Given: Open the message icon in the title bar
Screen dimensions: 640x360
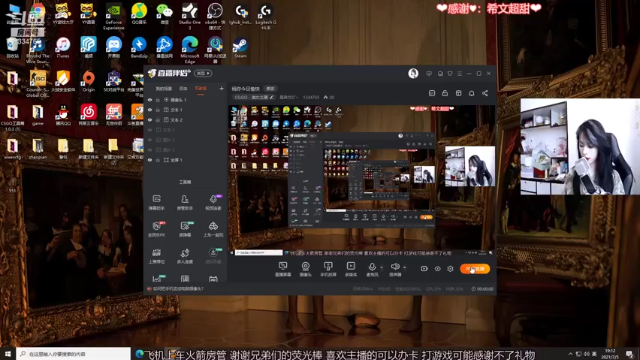Looking at the screenshot, I should tap(429, 73).
